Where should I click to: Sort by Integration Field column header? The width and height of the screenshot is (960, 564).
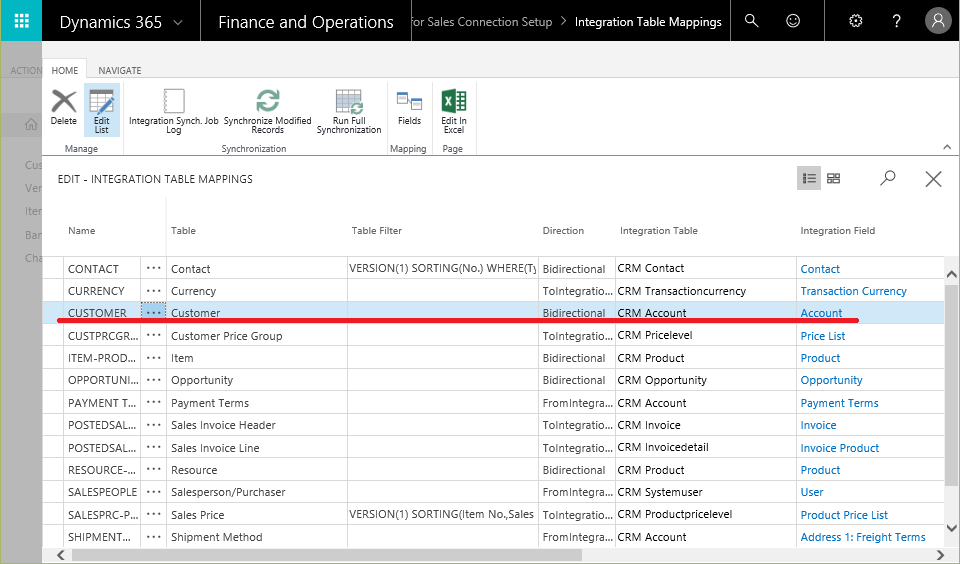click(838, 231)
